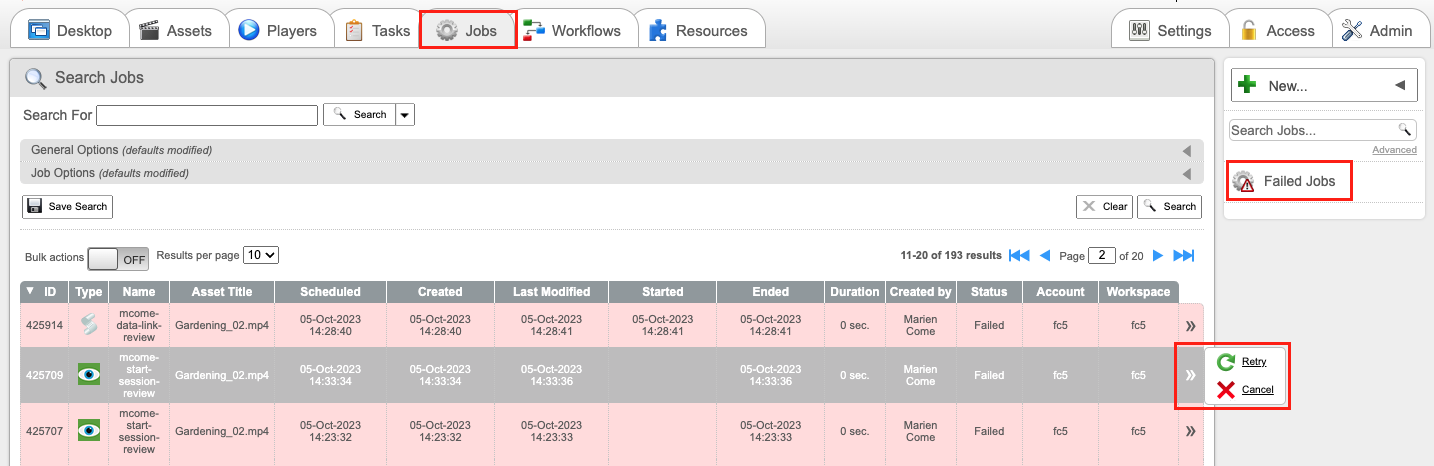Viewport: 1434px width, 466px height.
Task: Open the Advanced search link
Action: [1394, 149]
